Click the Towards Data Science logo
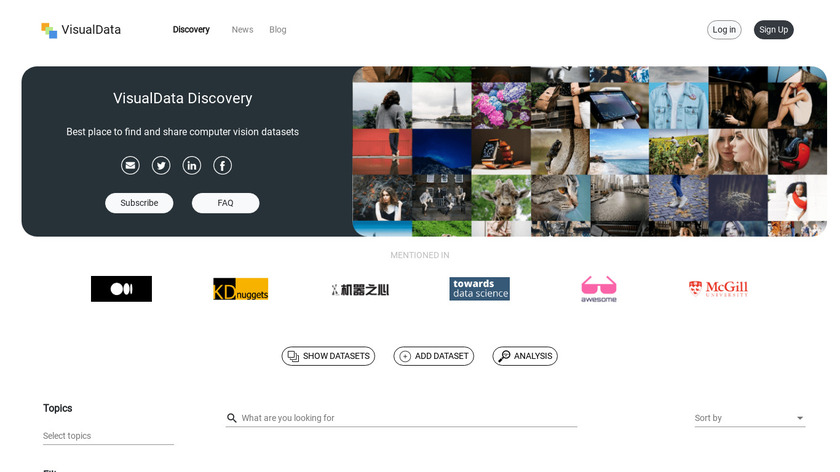The width and height of the screenshot is (840, 472). point(479,289)
